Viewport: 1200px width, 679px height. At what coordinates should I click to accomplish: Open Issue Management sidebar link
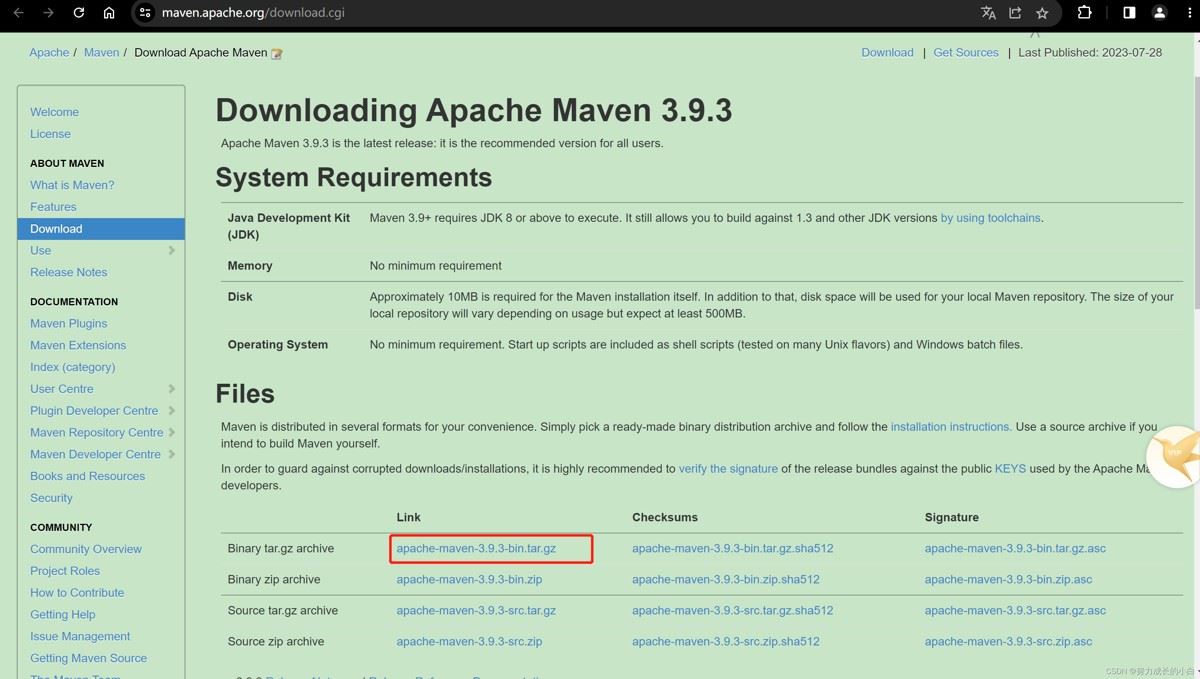(x=80, y=637)
